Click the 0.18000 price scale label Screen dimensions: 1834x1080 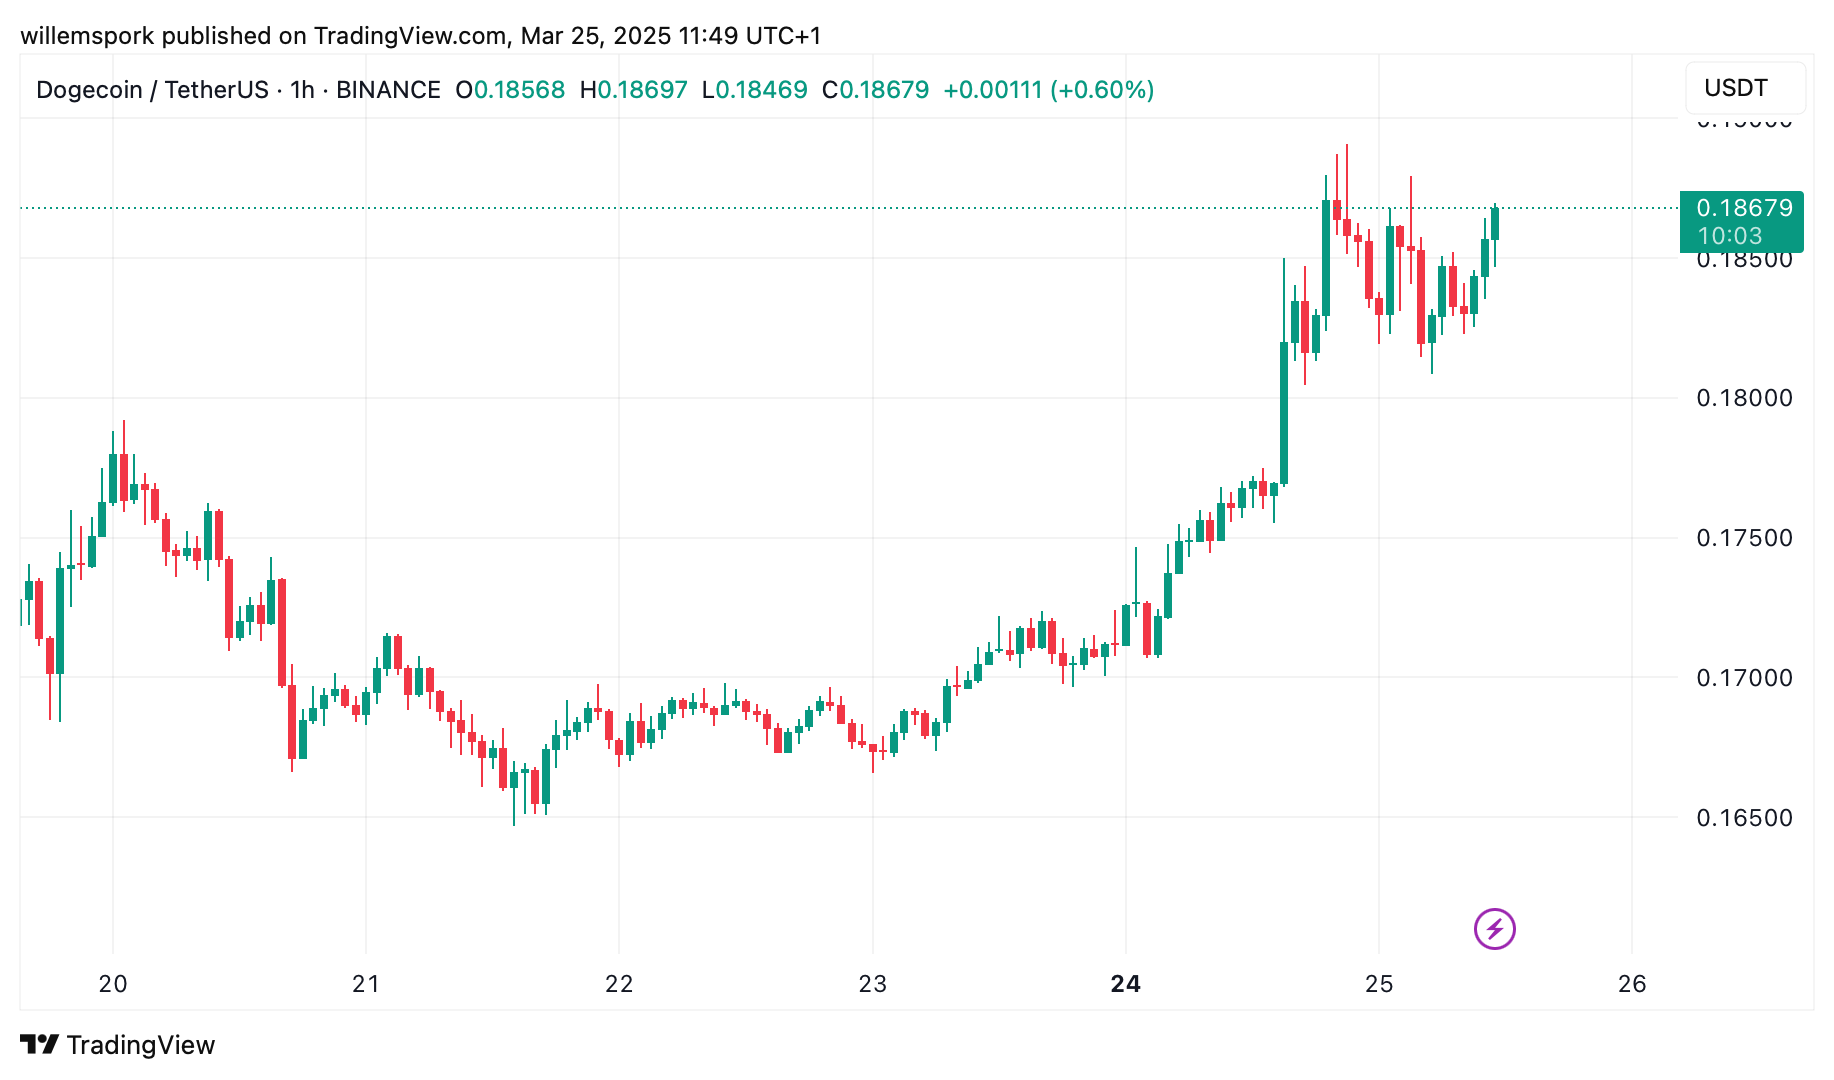coord(1744,398)
